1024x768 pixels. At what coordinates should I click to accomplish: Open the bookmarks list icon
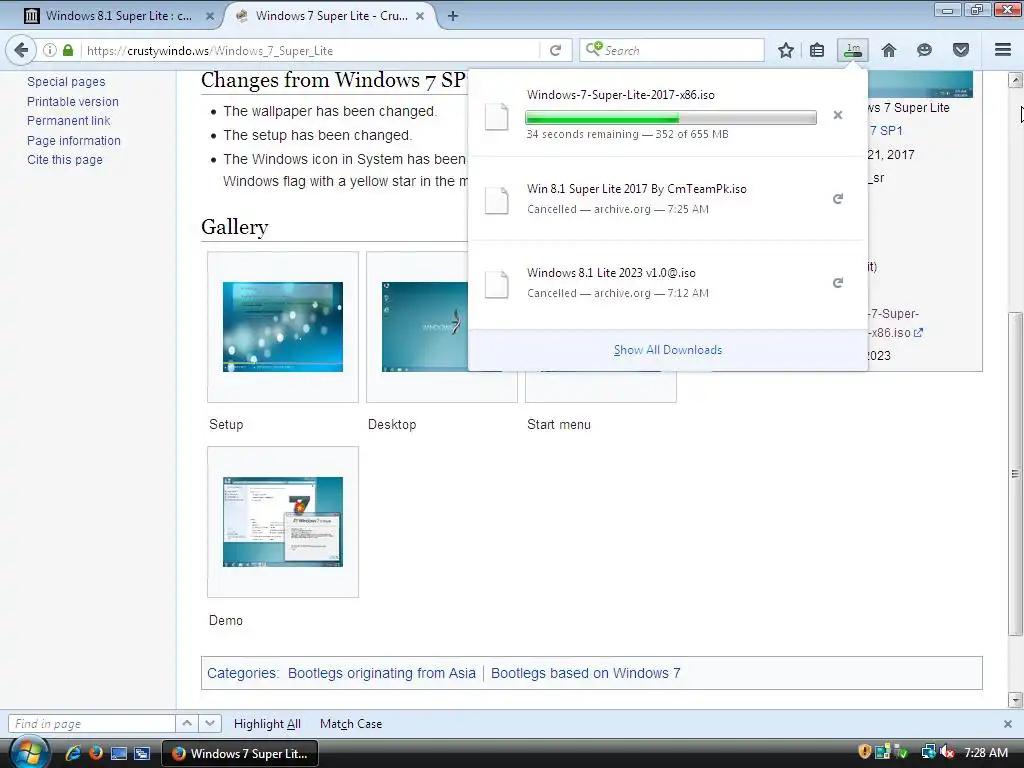(817, 50)
